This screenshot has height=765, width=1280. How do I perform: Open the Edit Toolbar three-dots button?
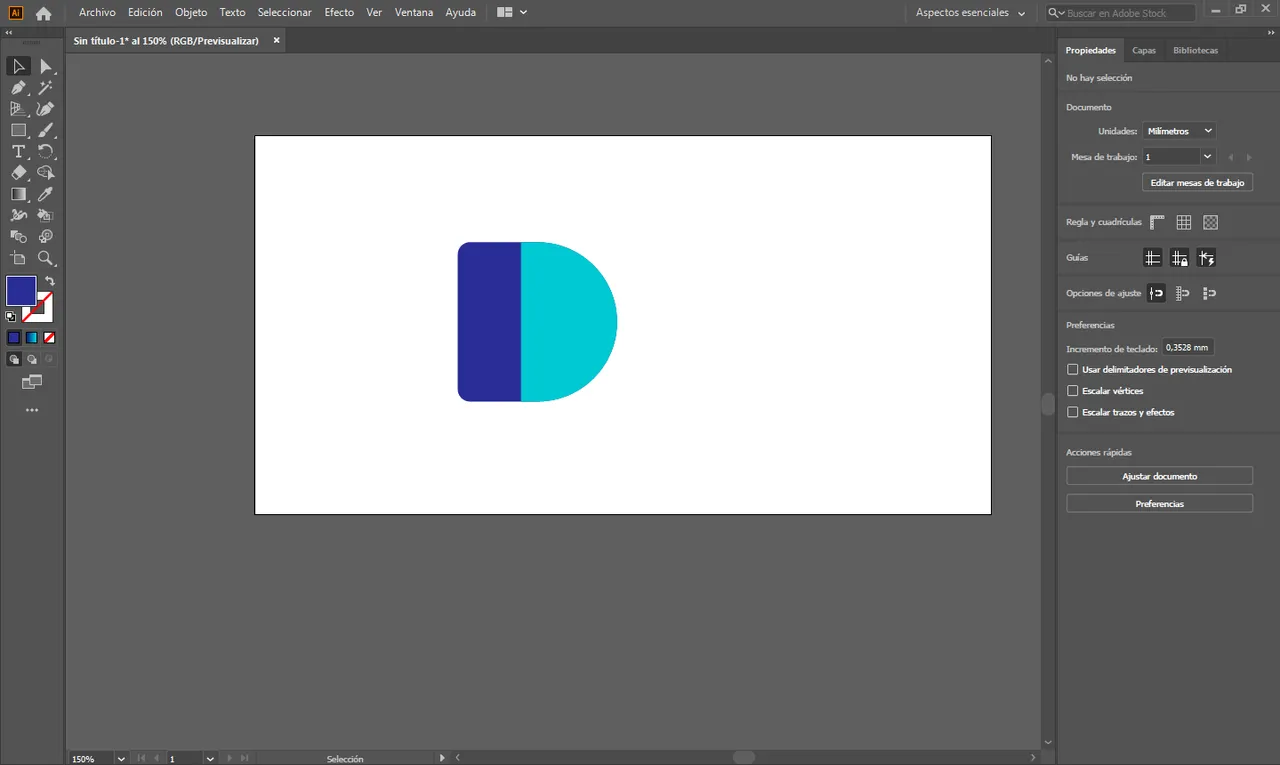[32, 410]
